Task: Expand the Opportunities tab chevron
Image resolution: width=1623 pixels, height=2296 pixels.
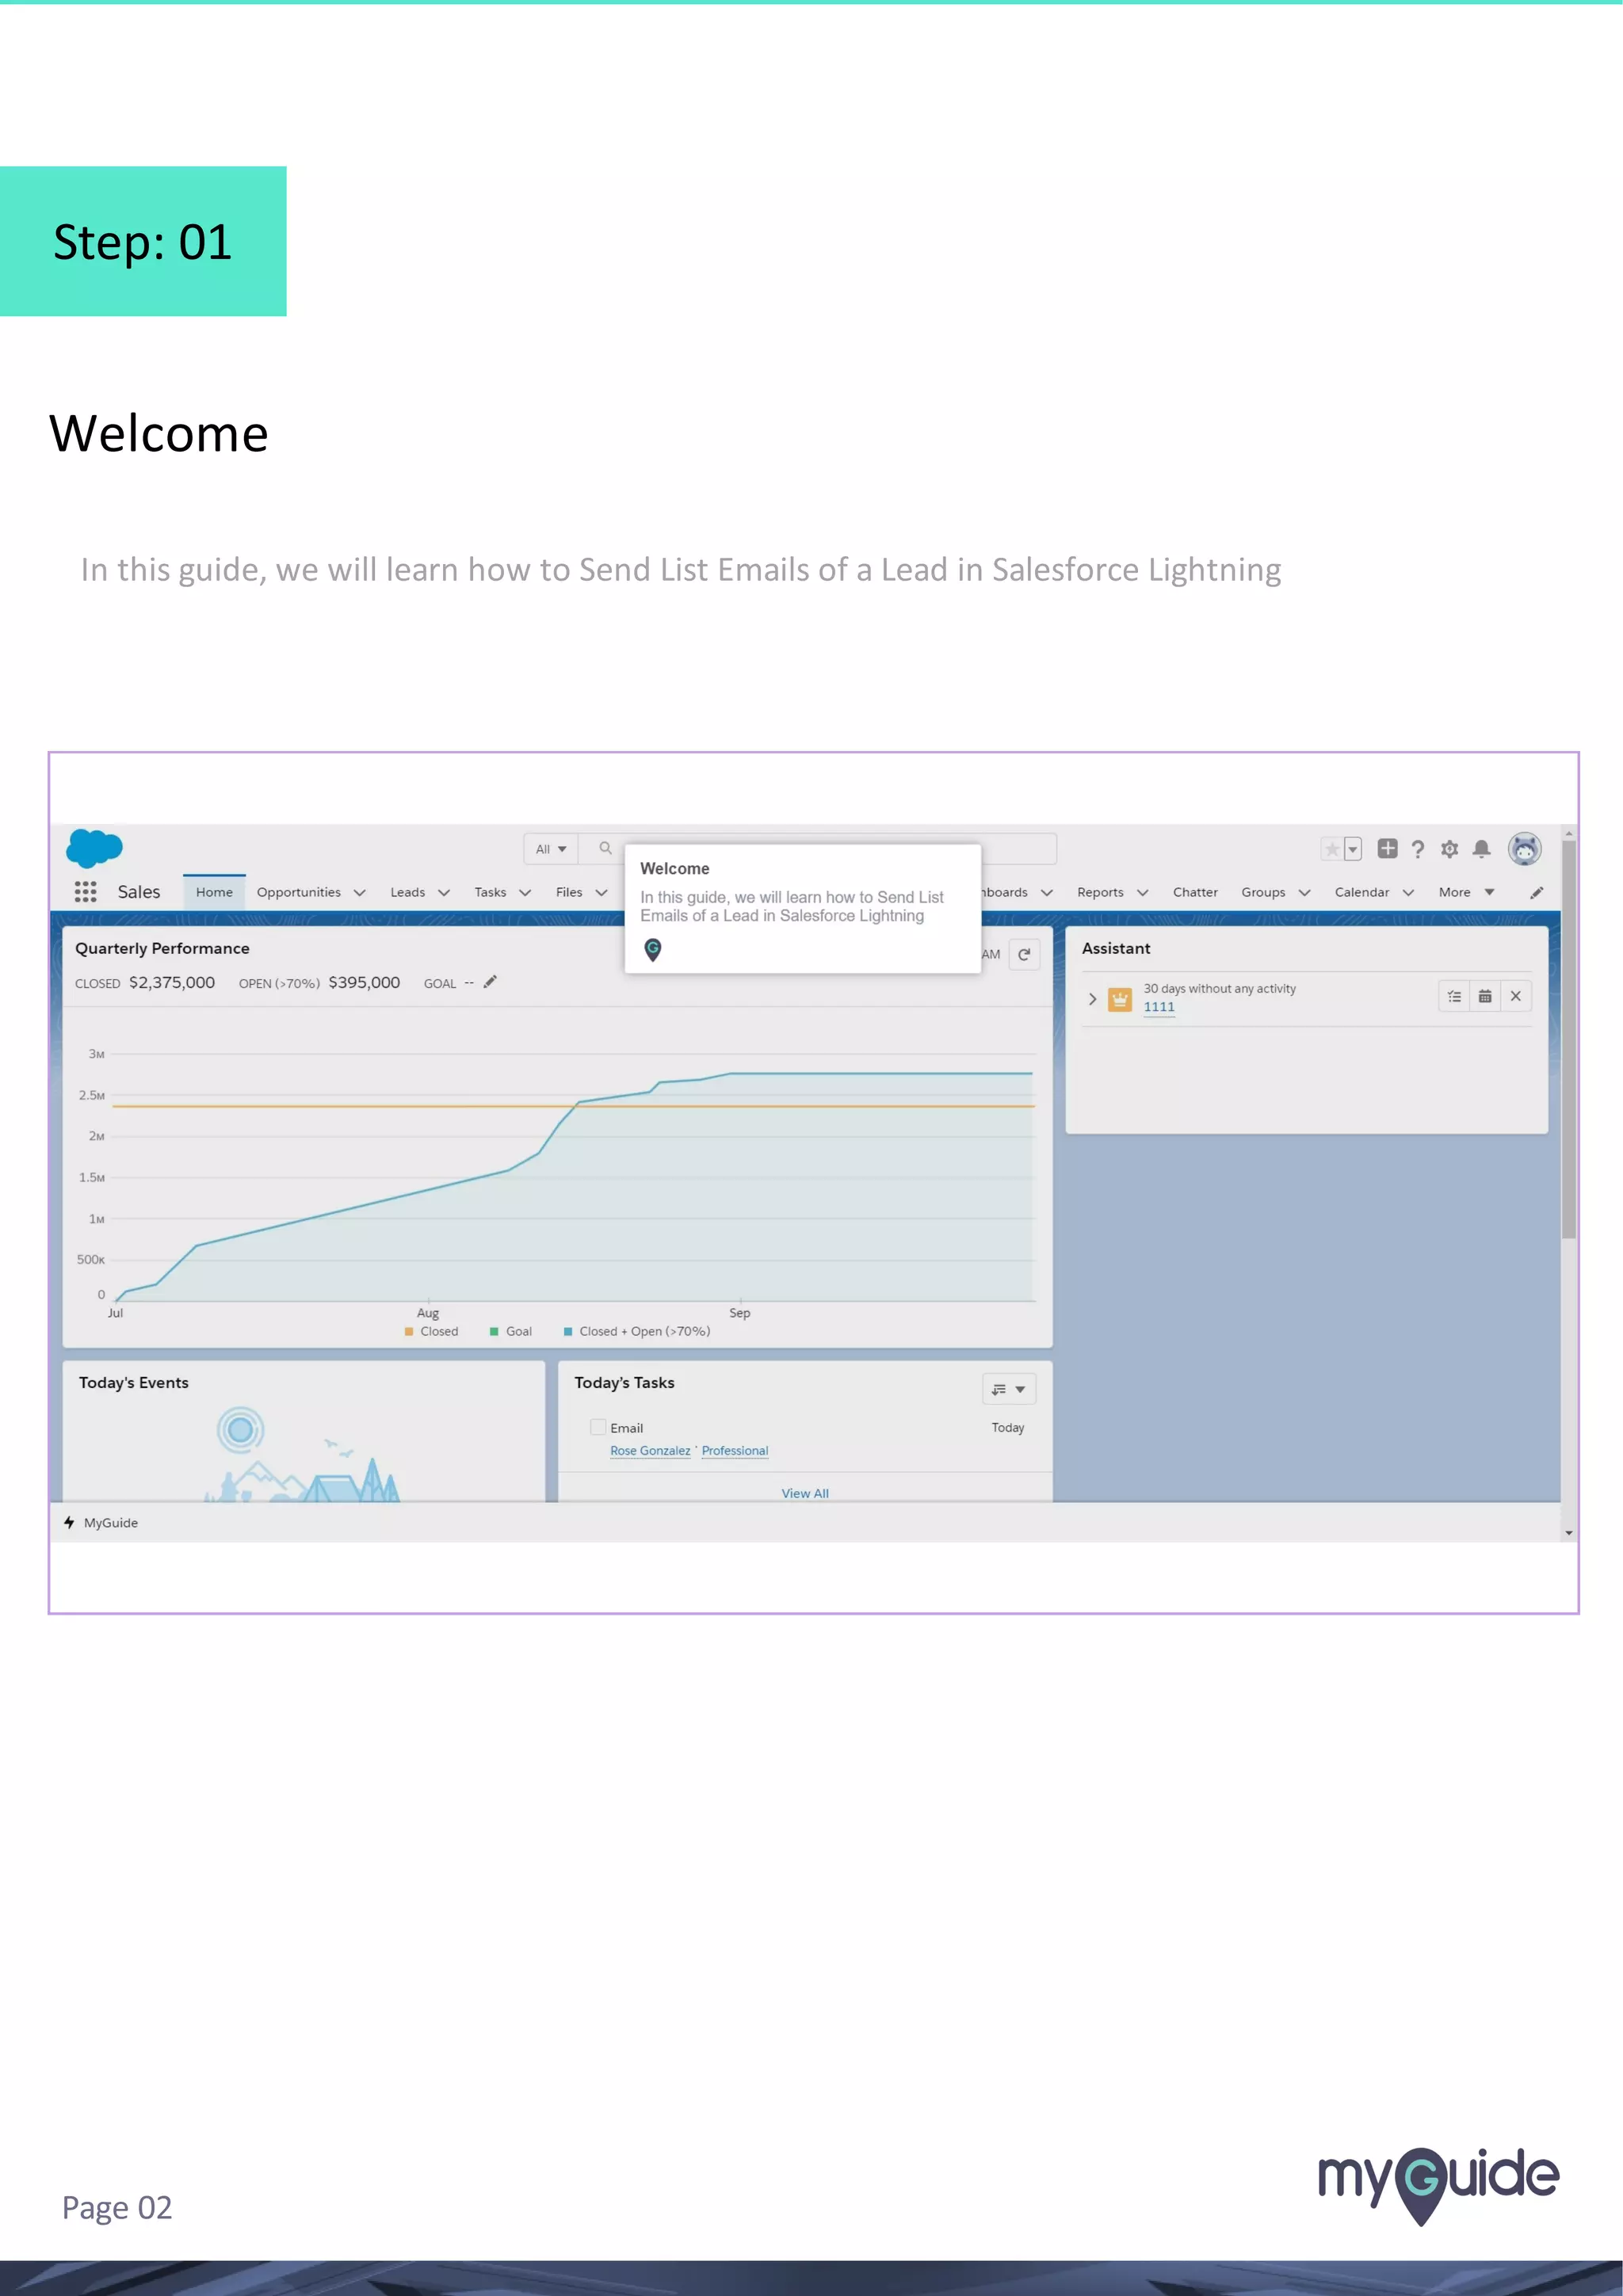Action: pyautogui.click(x=360, y=893)
